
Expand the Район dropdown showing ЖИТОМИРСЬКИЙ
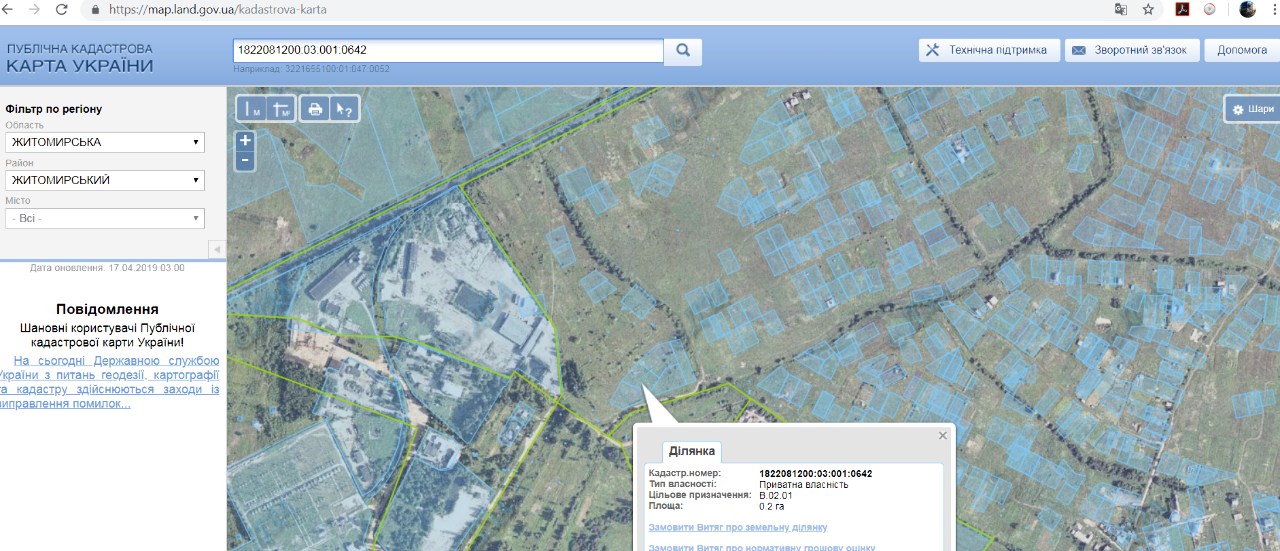pyautogui.click(x=105, y=180)
